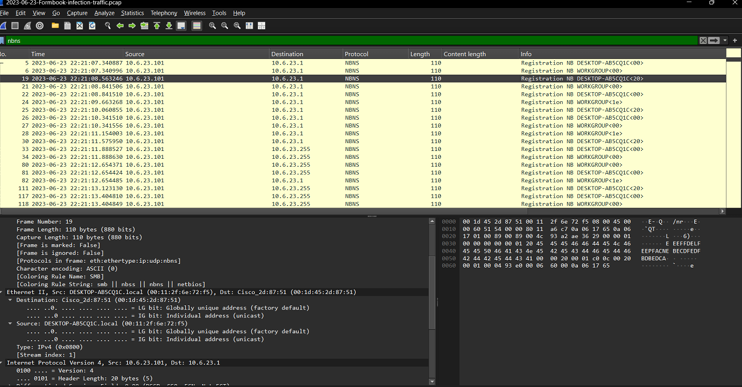Collapse the Internet Protocol Version 4 node
Screen dimensions: 742x387
point(2,363)
